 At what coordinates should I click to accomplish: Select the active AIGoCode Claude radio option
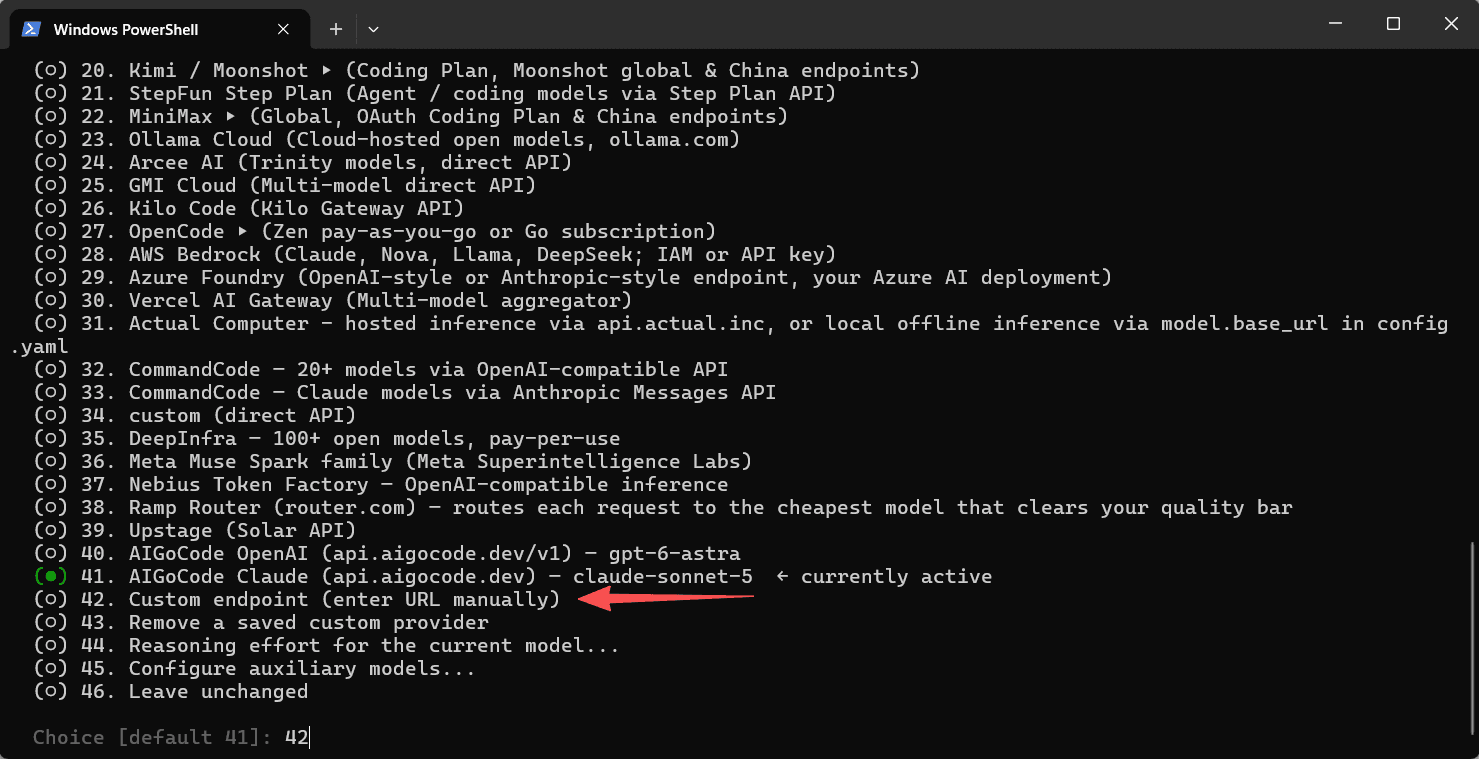50,577
